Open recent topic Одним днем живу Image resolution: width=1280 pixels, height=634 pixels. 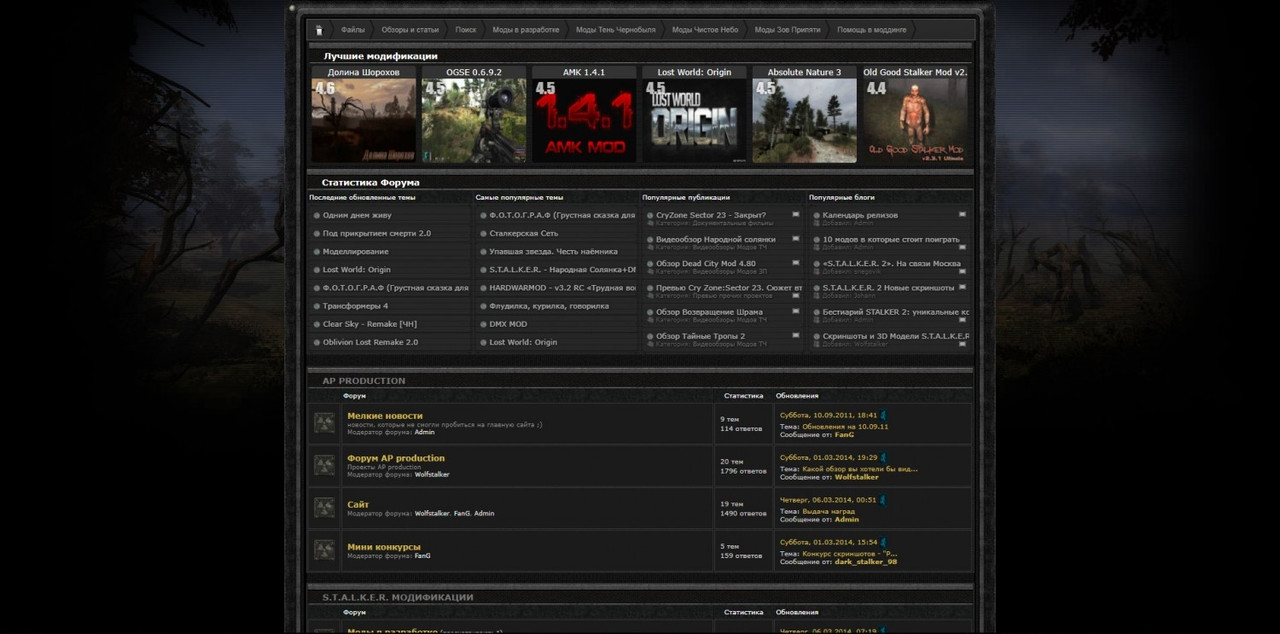tap(357, 215)
